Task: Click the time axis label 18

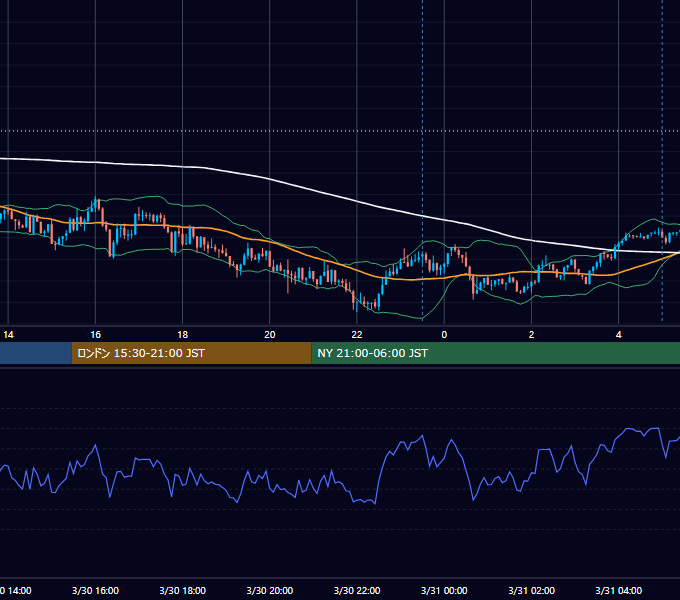Action: (183, 335)
